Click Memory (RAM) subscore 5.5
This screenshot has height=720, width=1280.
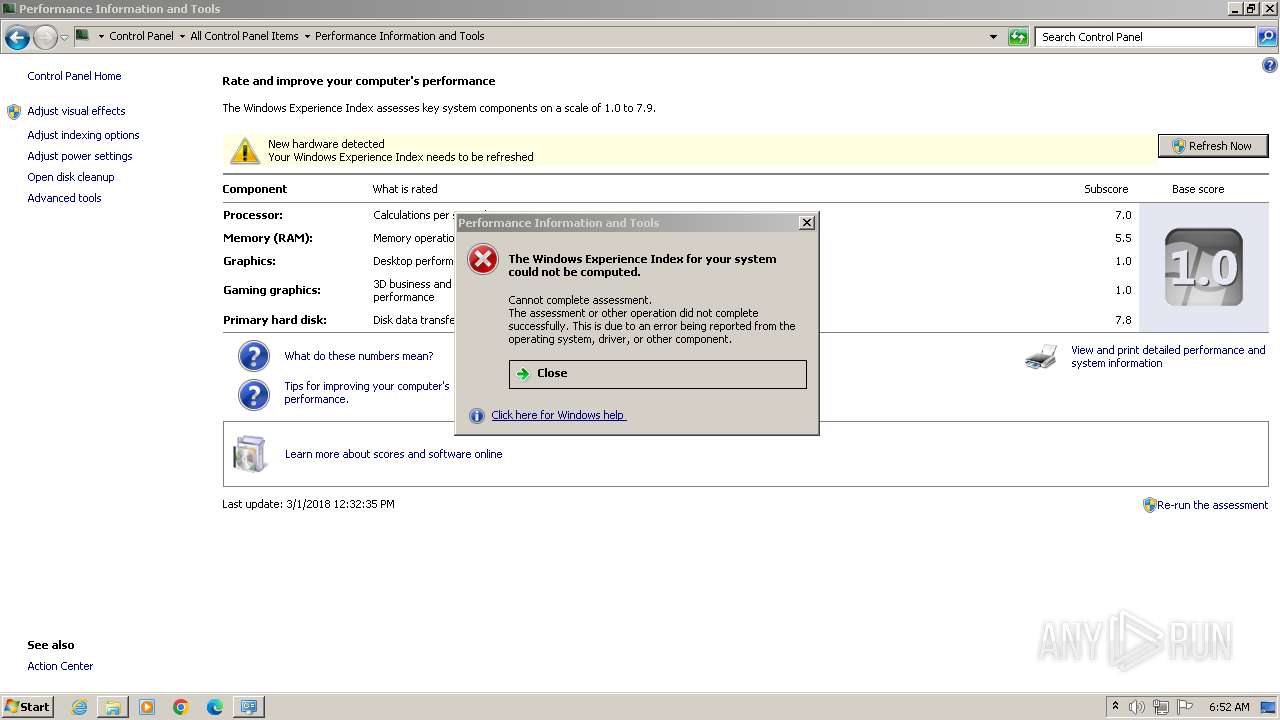pyautogui.click(x=1122, y=238)
